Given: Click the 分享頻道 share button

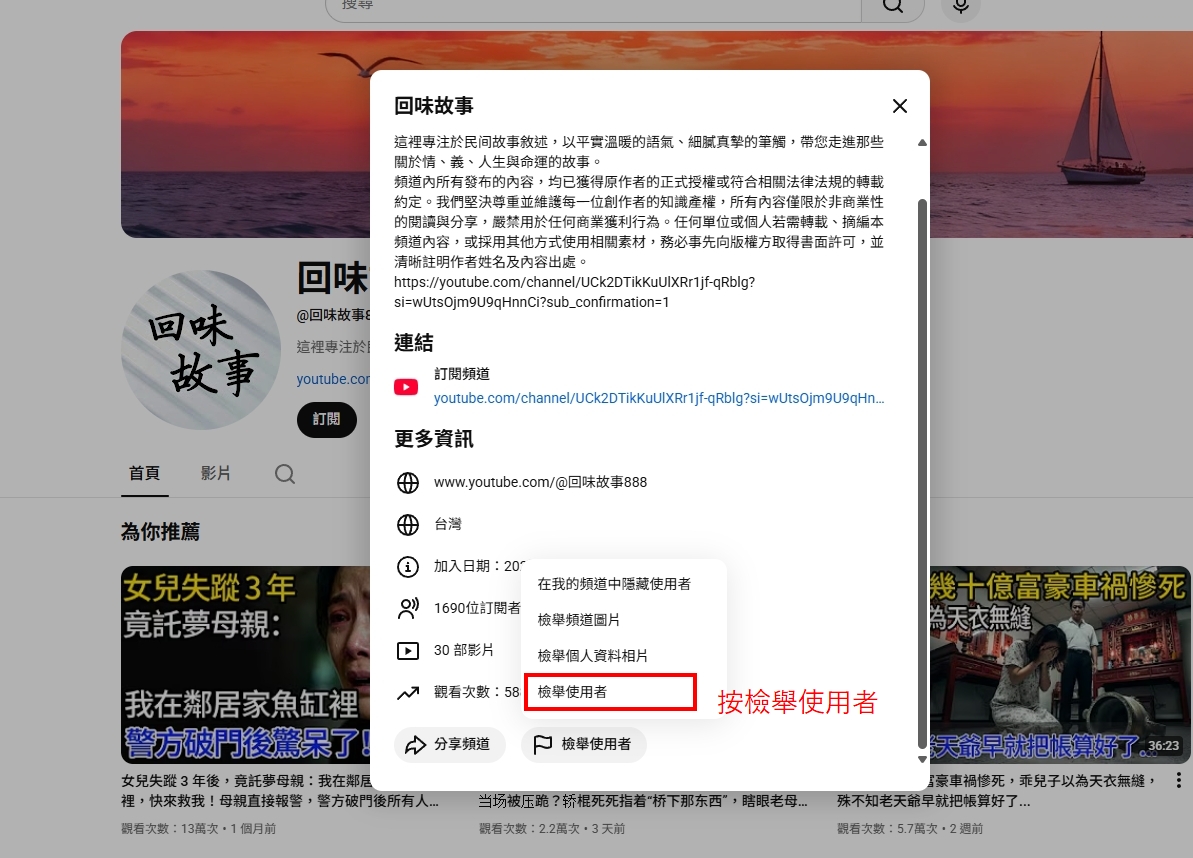Looking at the screenshot, I should (x=450, y=744).
